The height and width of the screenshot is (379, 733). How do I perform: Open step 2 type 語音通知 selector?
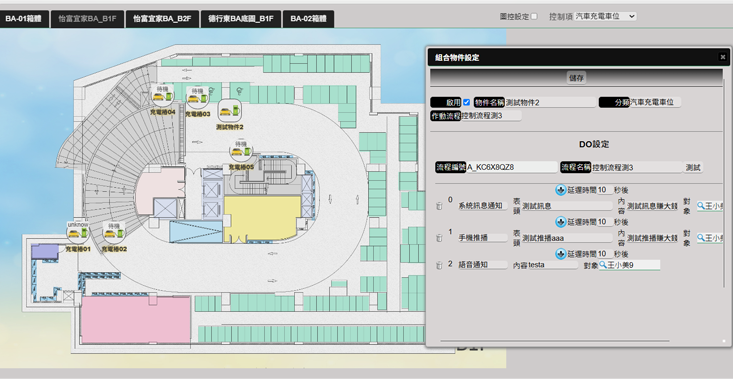(483, 265)
